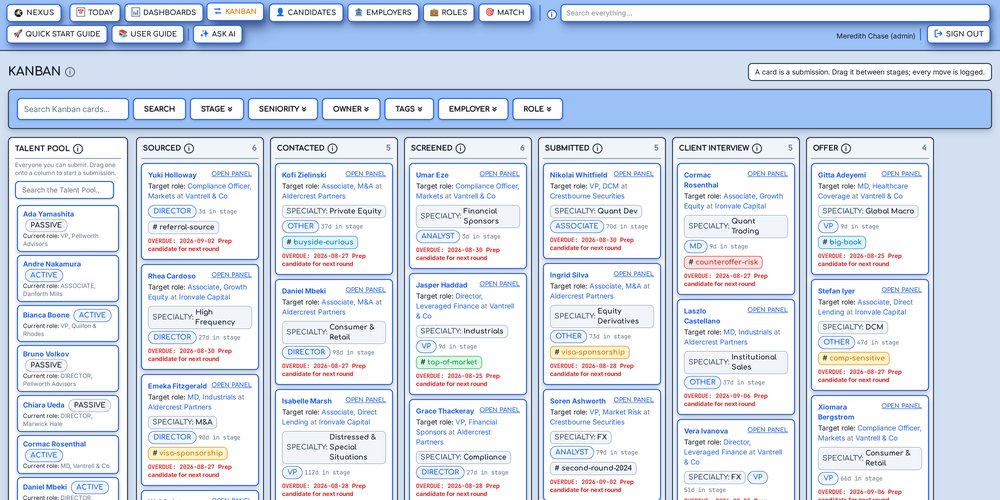Open panel for Xiomara Bergstrom's card
Viewport: 1000px width, 500px height.
pyautogui.click(x=901, y=406)
